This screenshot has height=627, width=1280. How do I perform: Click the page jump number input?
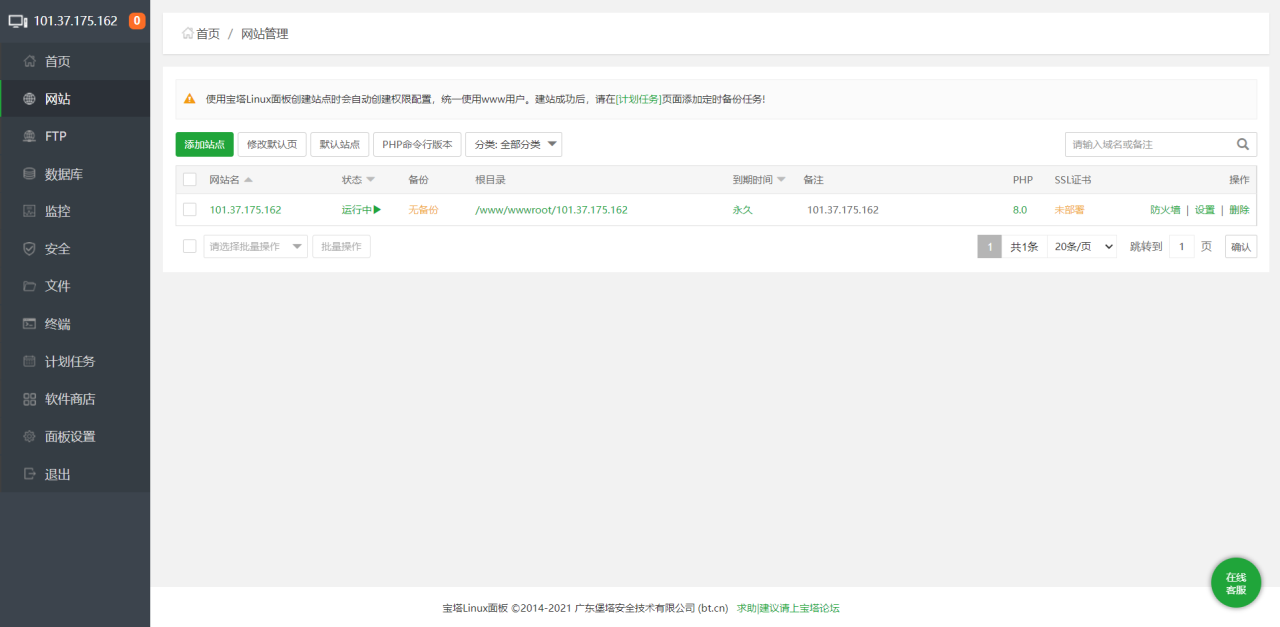(1181, 246)
